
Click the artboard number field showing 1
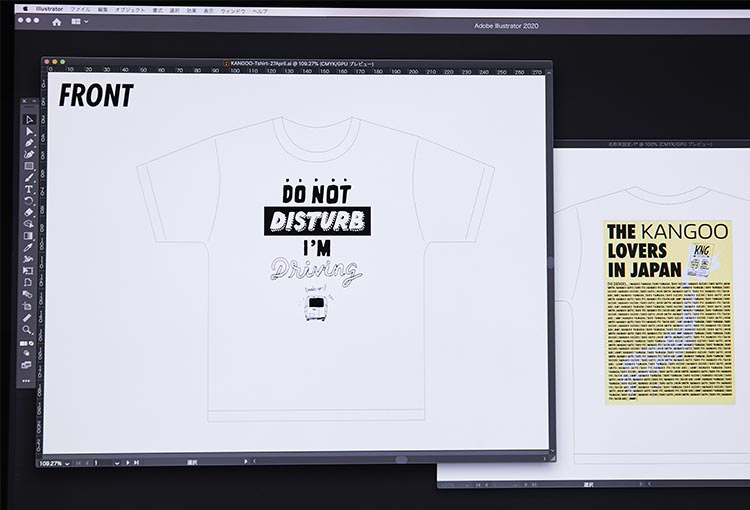tap(103, 463)
